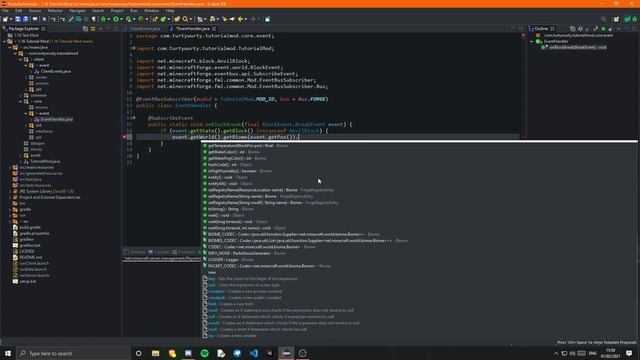Click the New Java Class icon
Image resolution: width=640 pixels, height=360 pixels.
tap(163, 19)
